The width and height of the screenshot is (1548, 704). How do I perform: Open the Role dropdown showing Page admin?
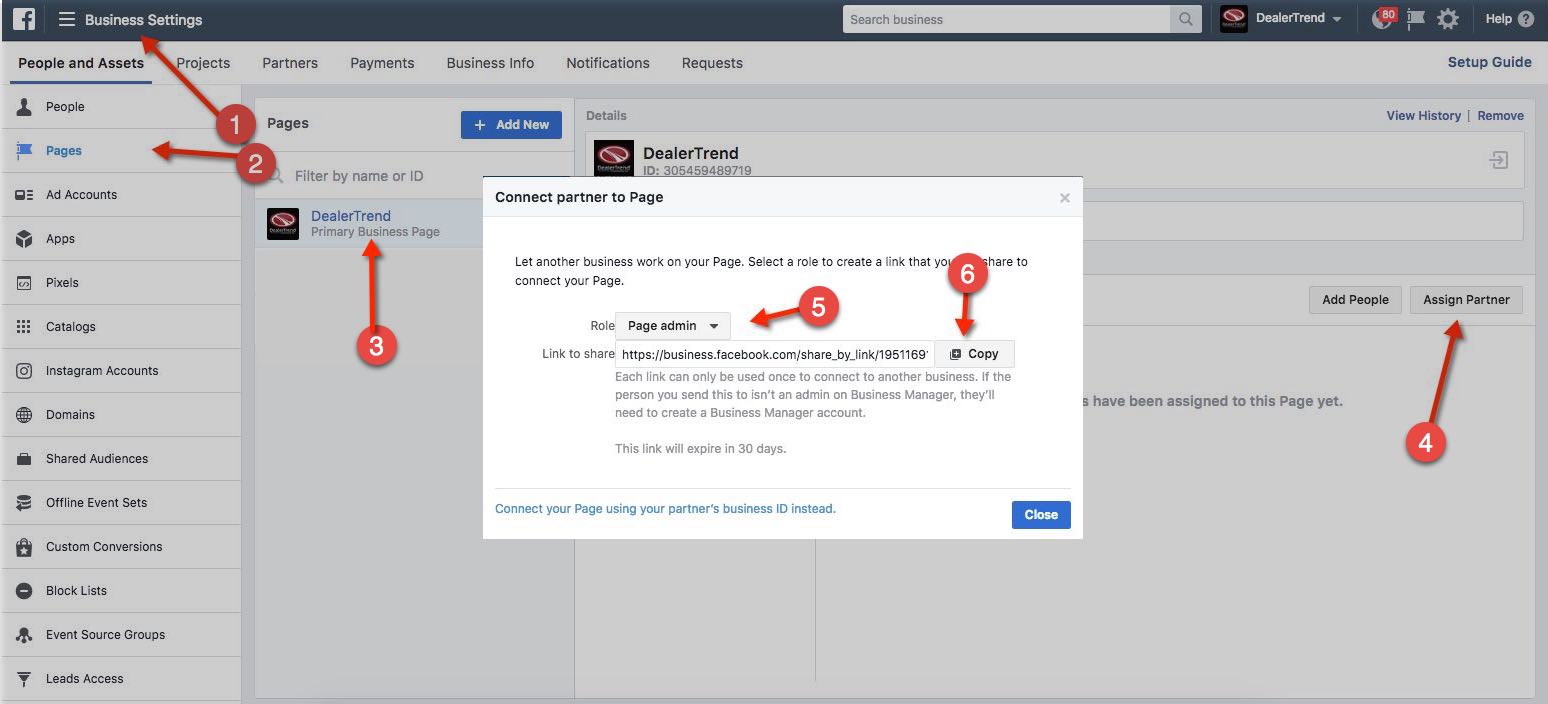(x=673, y=326)
